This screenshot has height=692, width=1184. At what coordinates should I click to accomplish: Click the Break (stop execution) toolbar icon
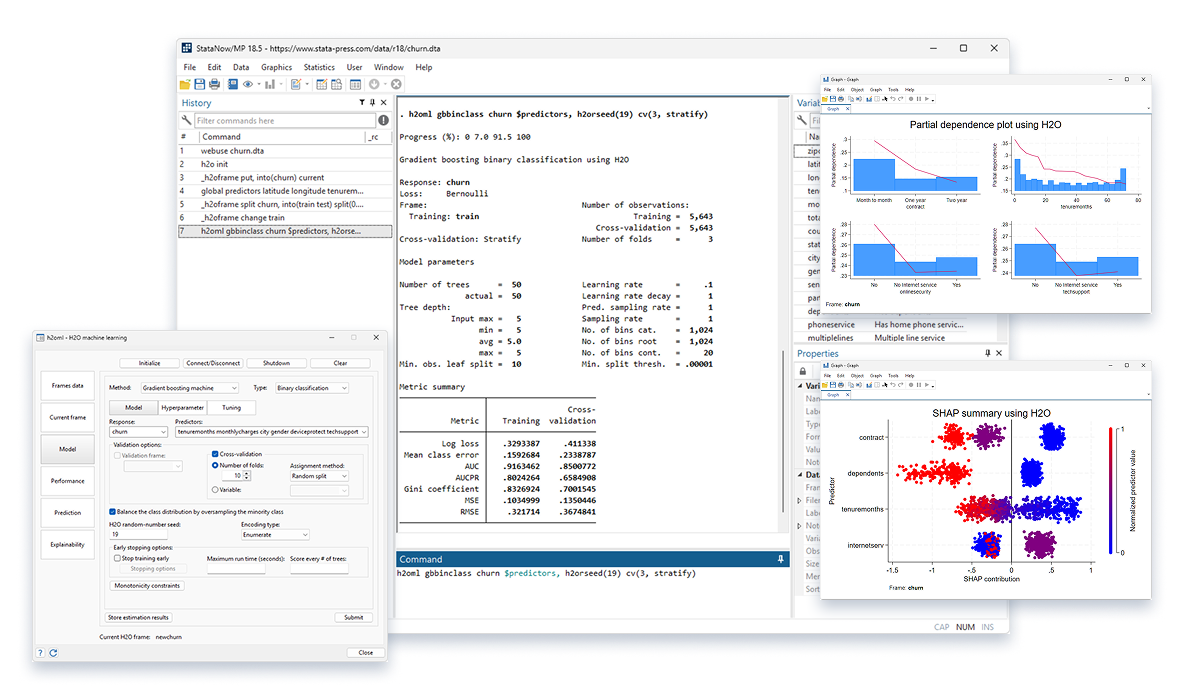point(395,84)
